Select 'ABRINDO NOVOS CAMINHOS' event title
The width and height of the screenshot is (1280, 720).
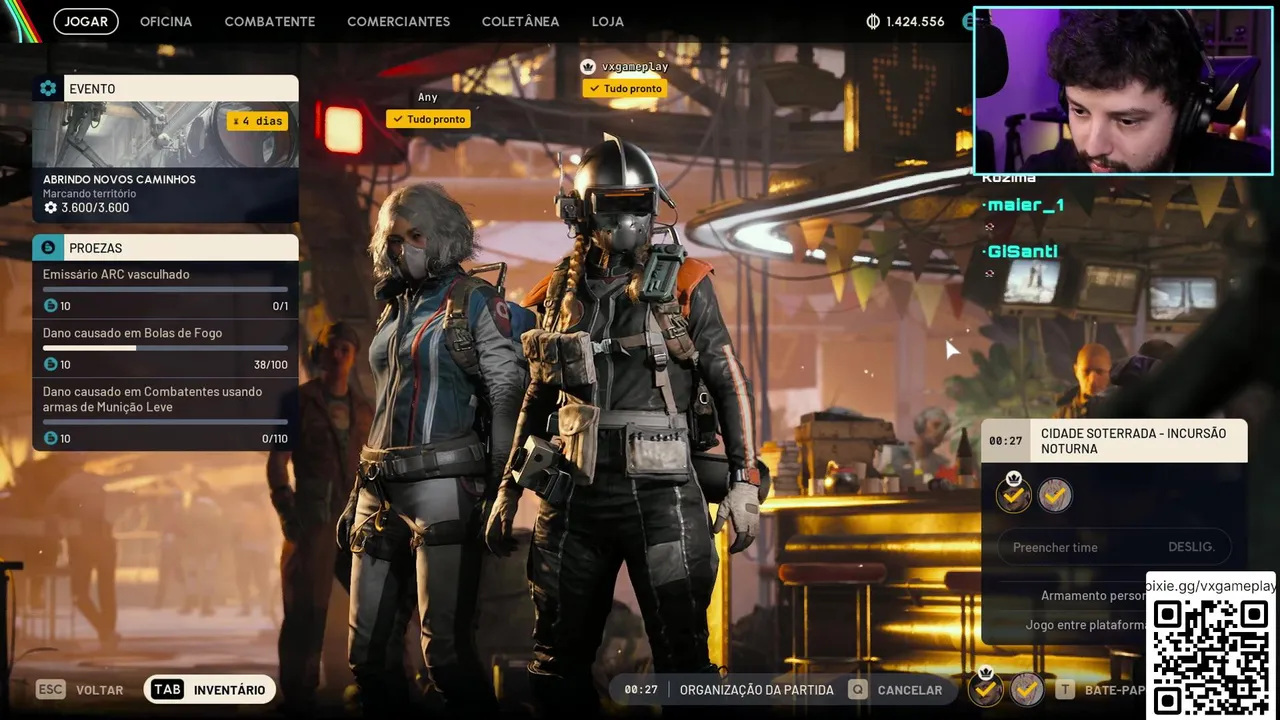pos(119,180)
